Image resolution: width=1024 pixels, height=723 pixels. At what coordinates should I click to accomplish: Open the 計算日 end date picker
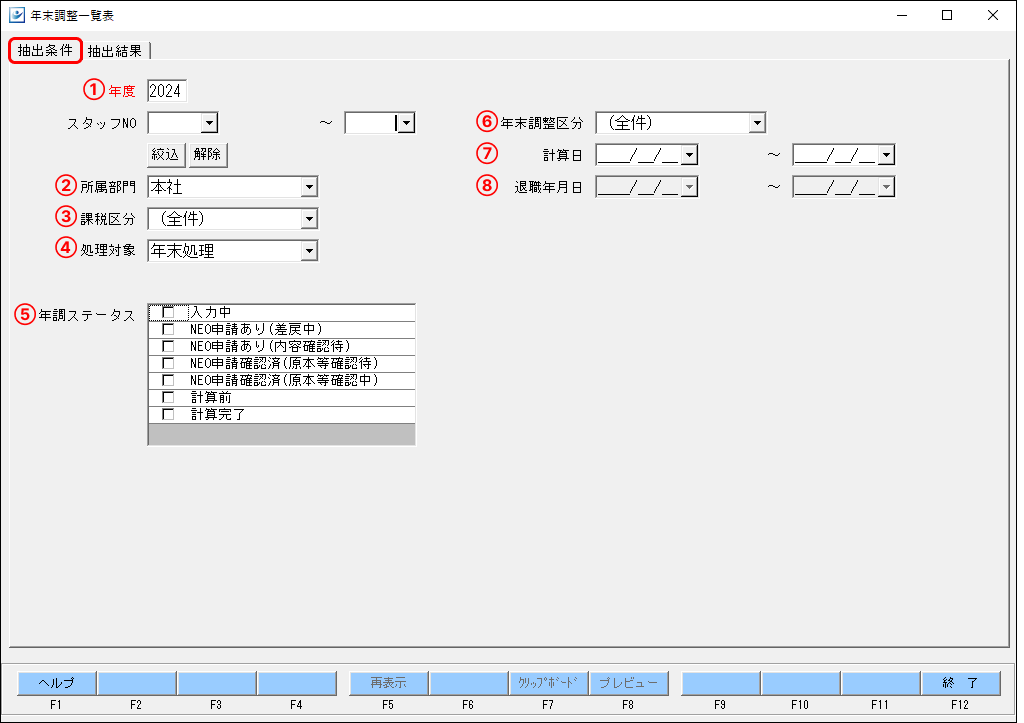coord(886,155)
